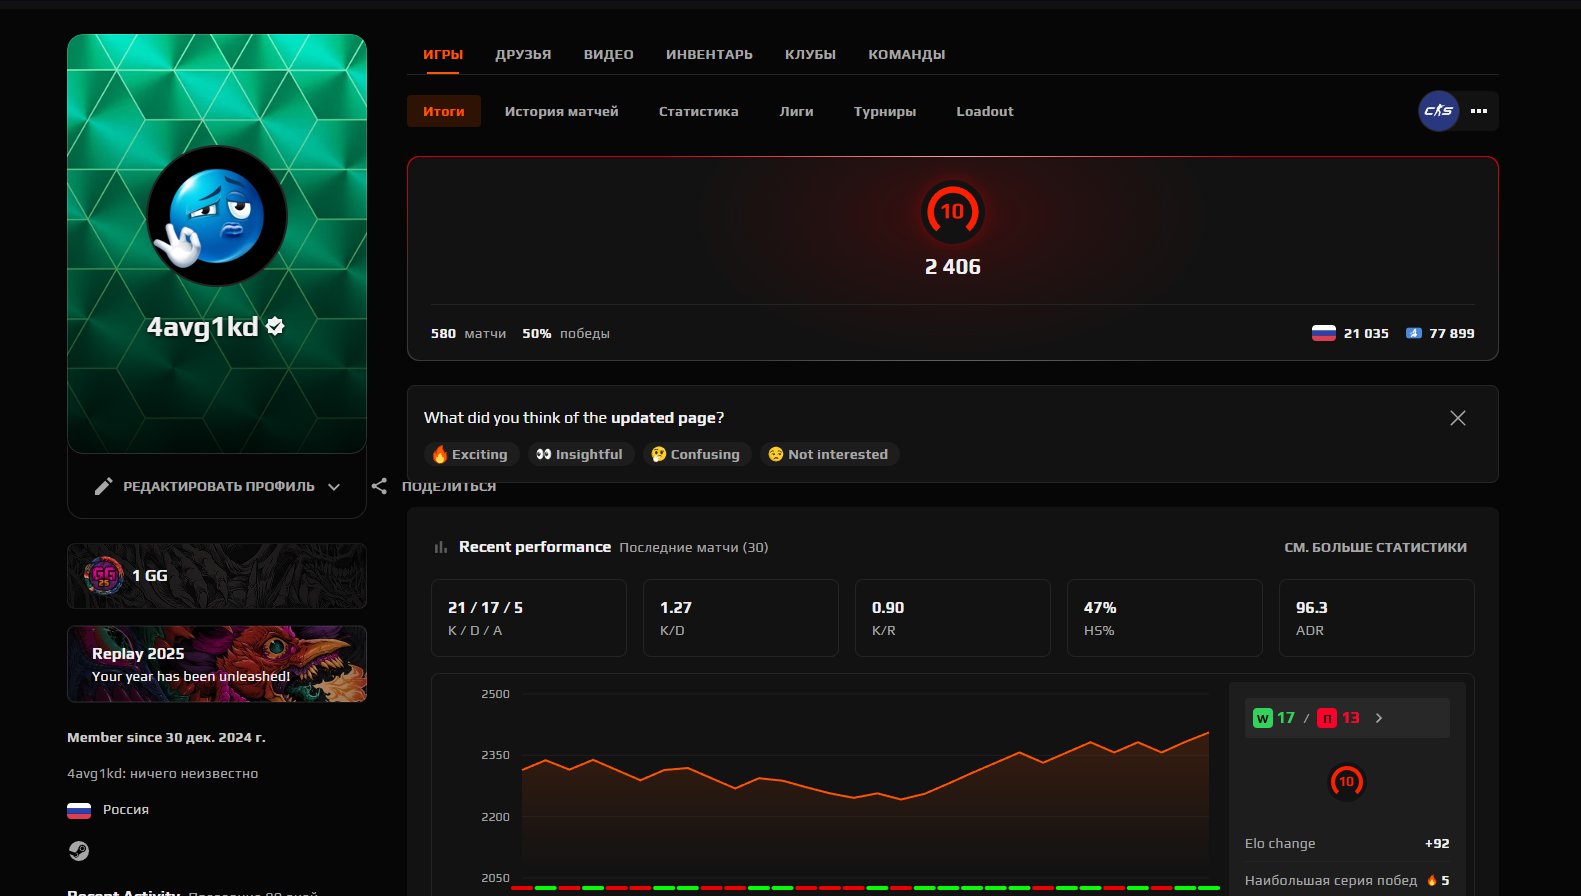The image size is (1581, 896).
Task: Click the Russian flag ranking icon
Action: tap(1323, 333)
